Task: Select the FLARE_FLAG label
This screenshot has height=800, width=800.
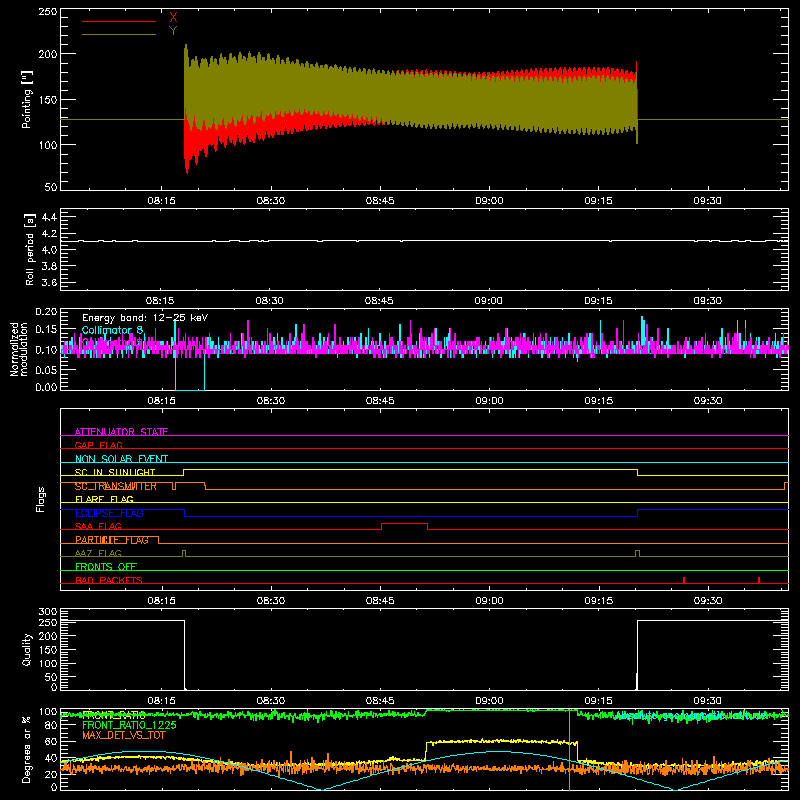Action: (x=104, y=499)
